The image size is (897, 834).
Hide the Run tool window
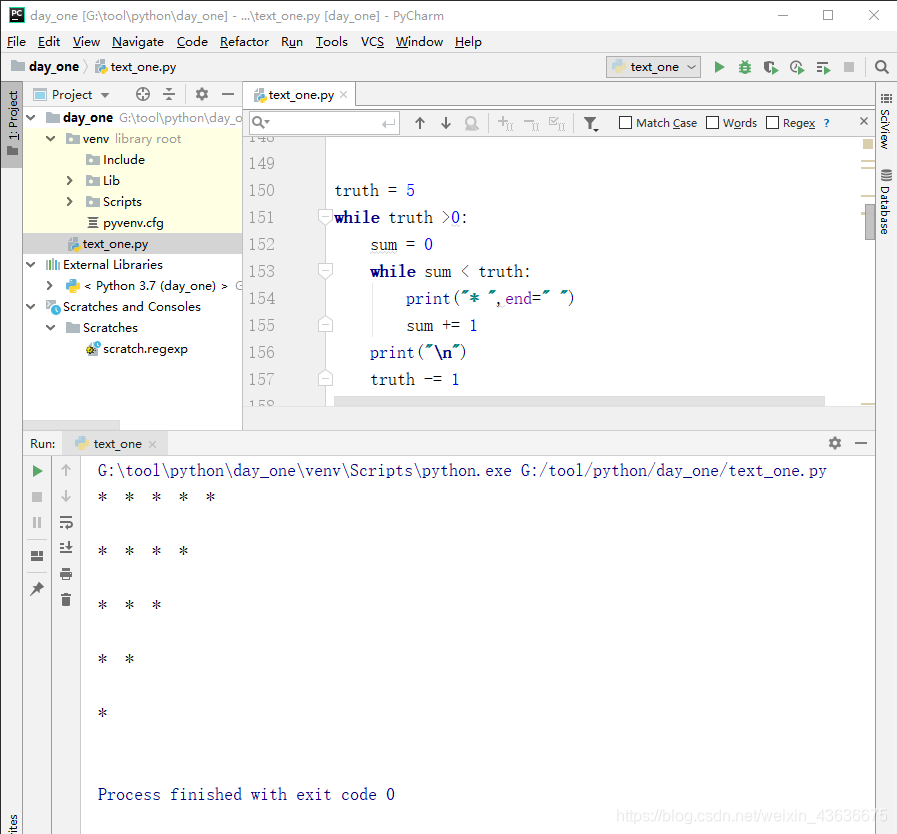tap(861, 443)
